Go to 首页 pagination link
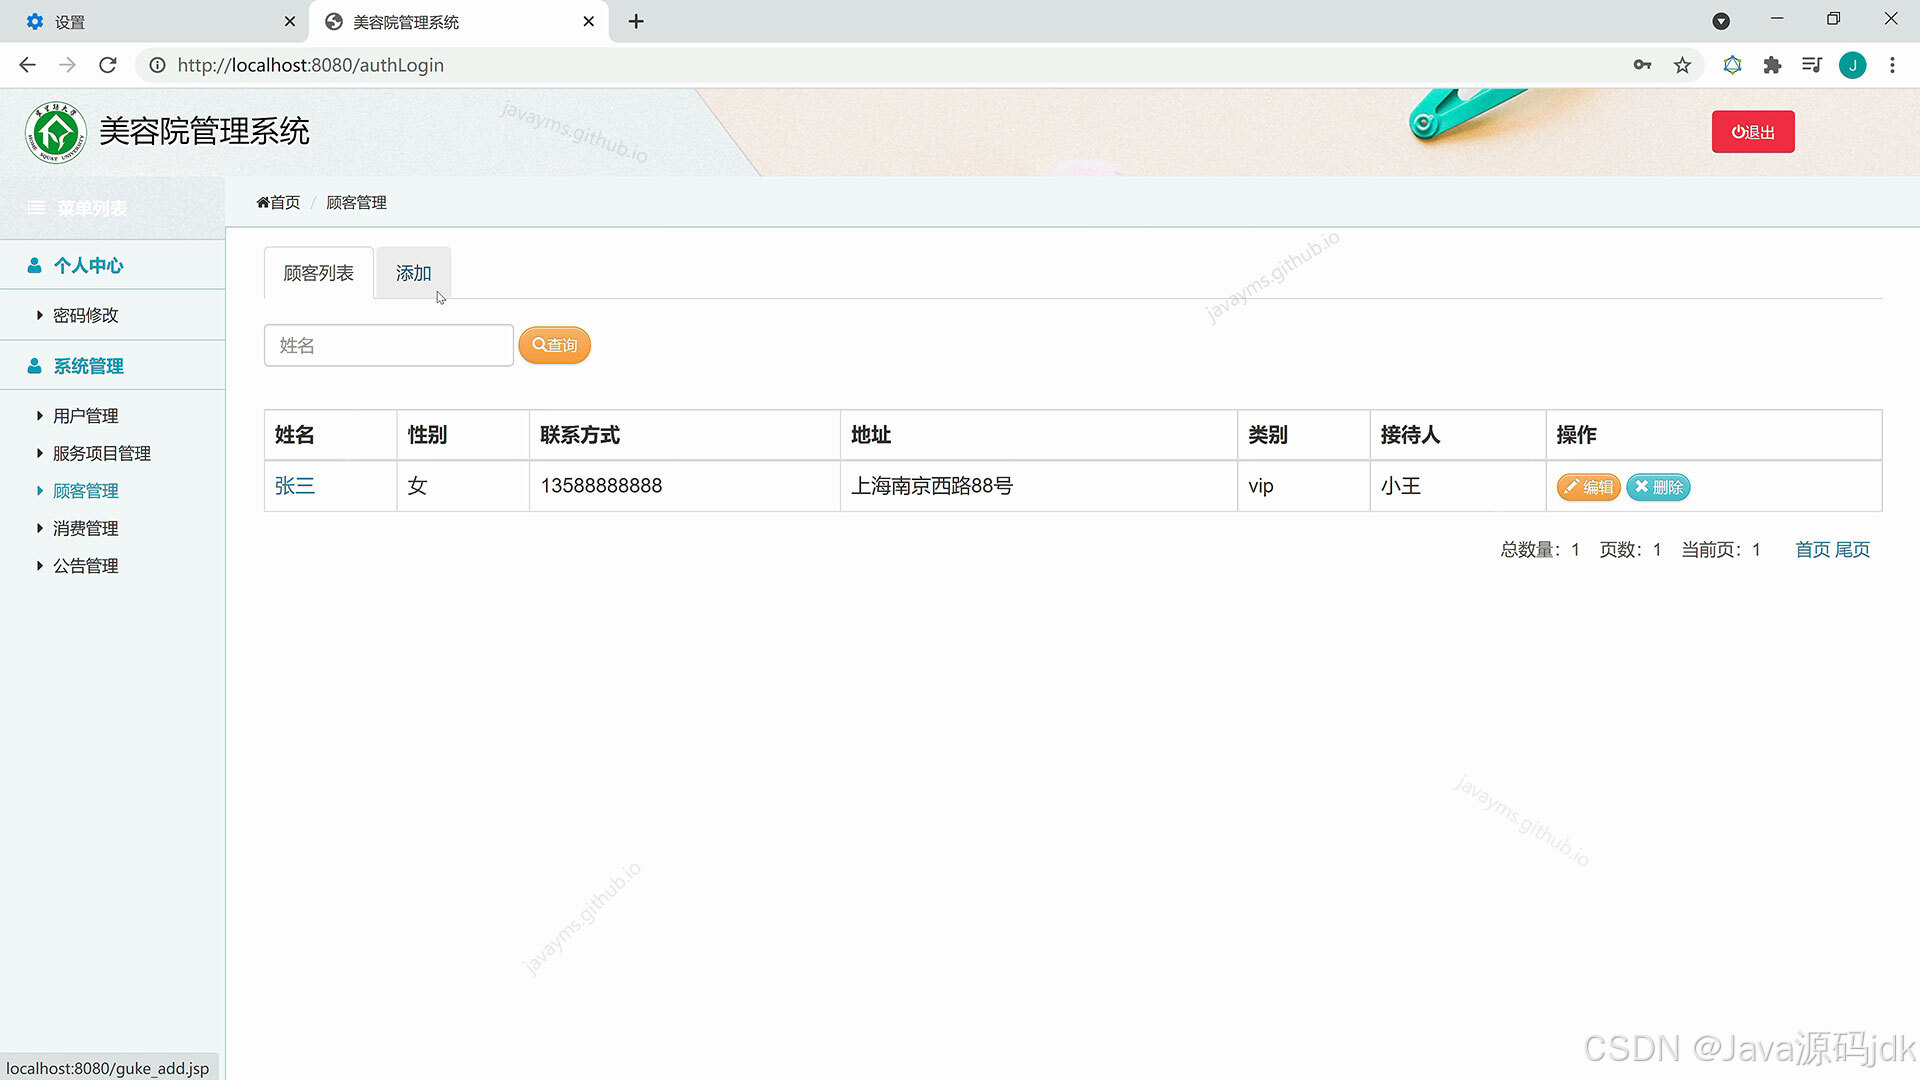Screen dimensions: 1920x1080 pos(1812,549)
